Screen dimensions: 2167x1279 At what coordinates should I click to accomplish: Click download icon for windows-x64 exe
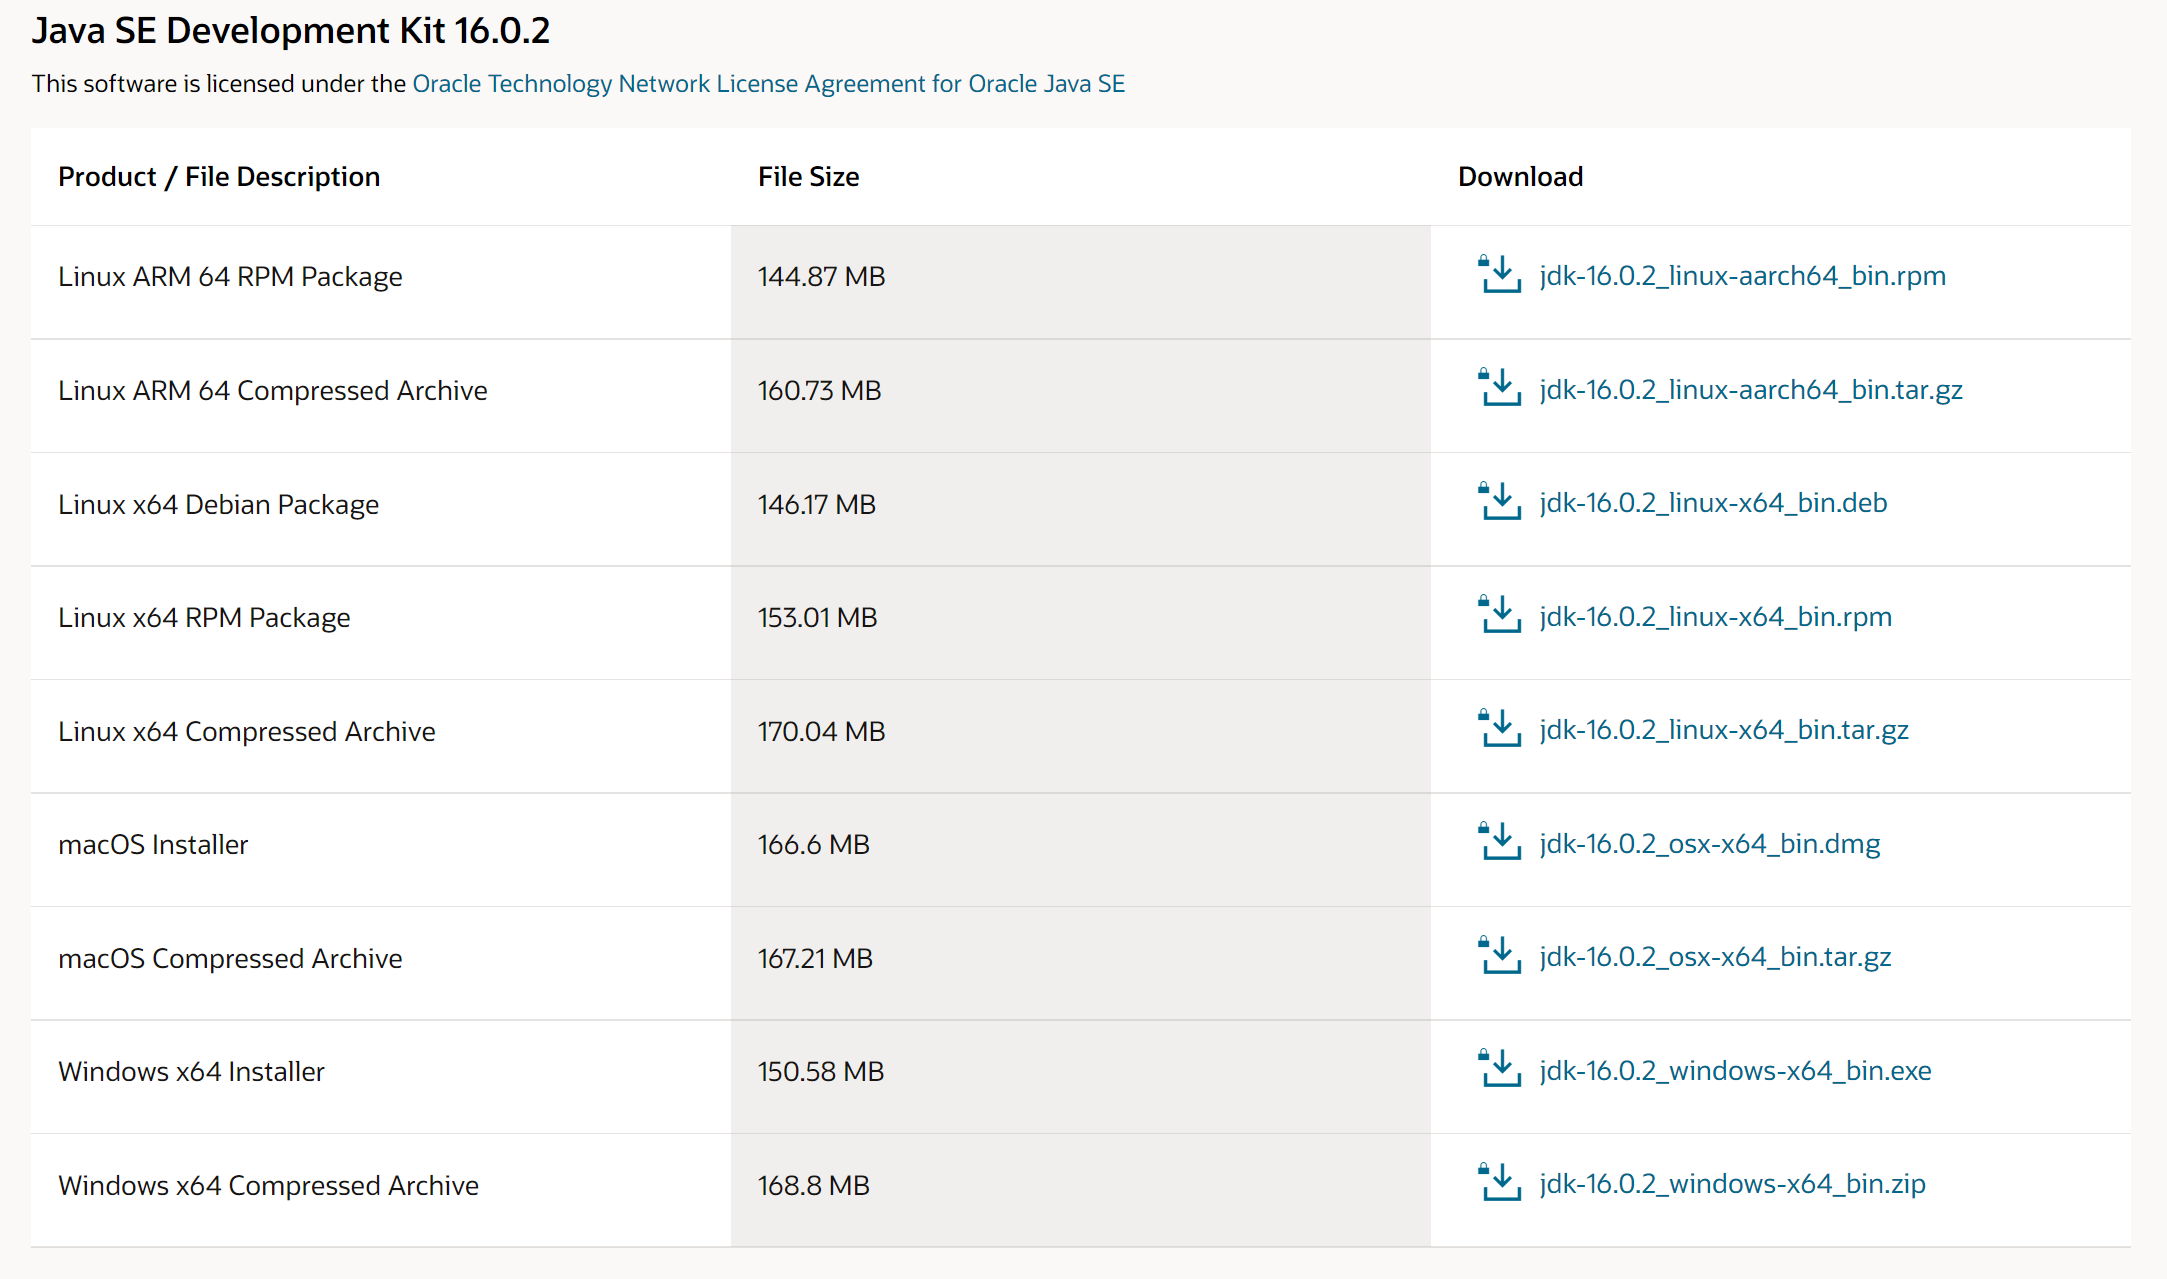1499,1069
